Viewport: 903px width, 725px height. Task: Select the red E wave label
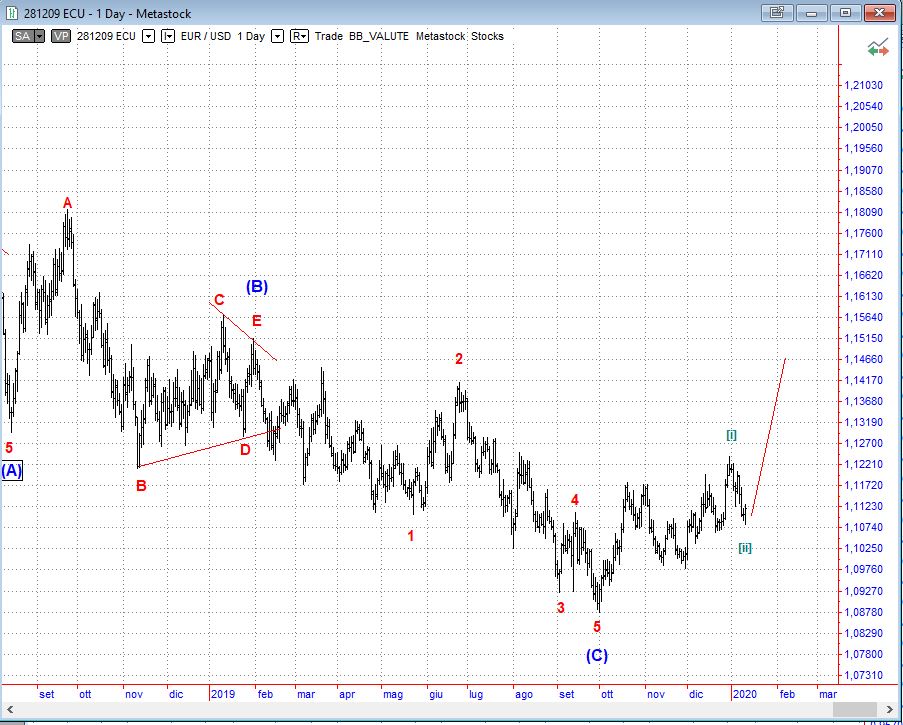(x=257, y=321)
